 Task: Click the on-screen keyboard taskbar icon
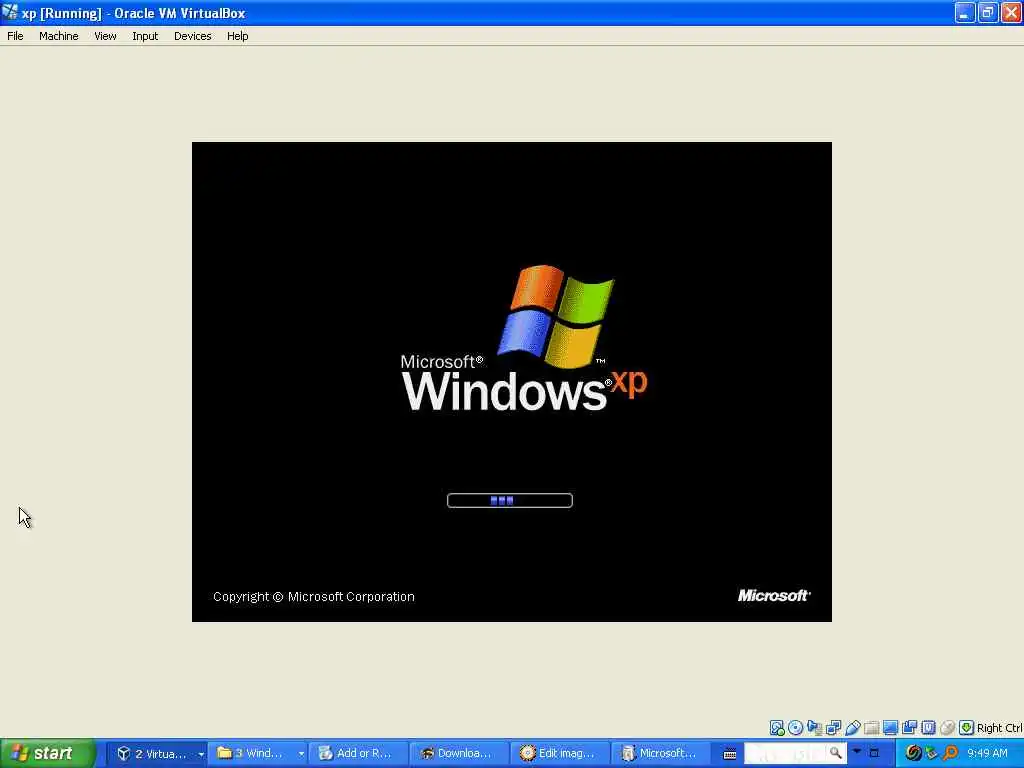click(729, 754)
